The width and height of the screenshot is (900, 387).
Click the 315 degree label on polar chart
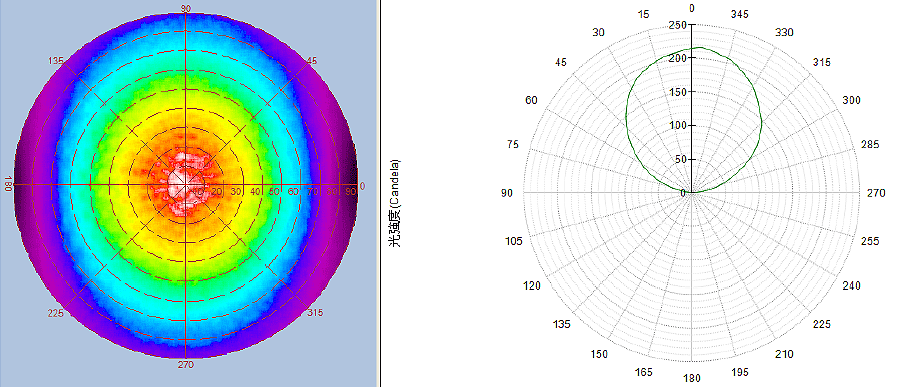tap(821, 62)
